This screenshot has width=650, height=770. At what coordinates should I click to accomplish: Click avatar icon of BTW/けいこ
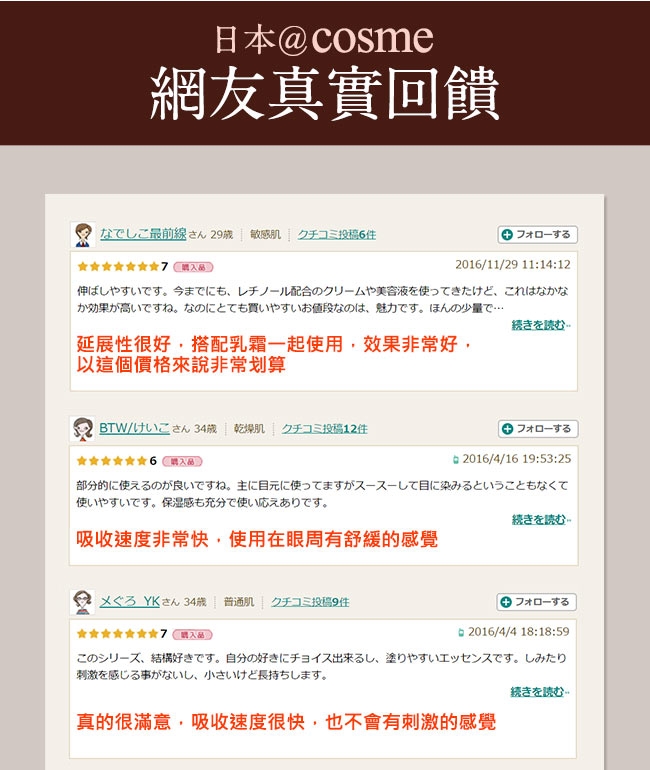pyautogui.click(x=82, y=429)
